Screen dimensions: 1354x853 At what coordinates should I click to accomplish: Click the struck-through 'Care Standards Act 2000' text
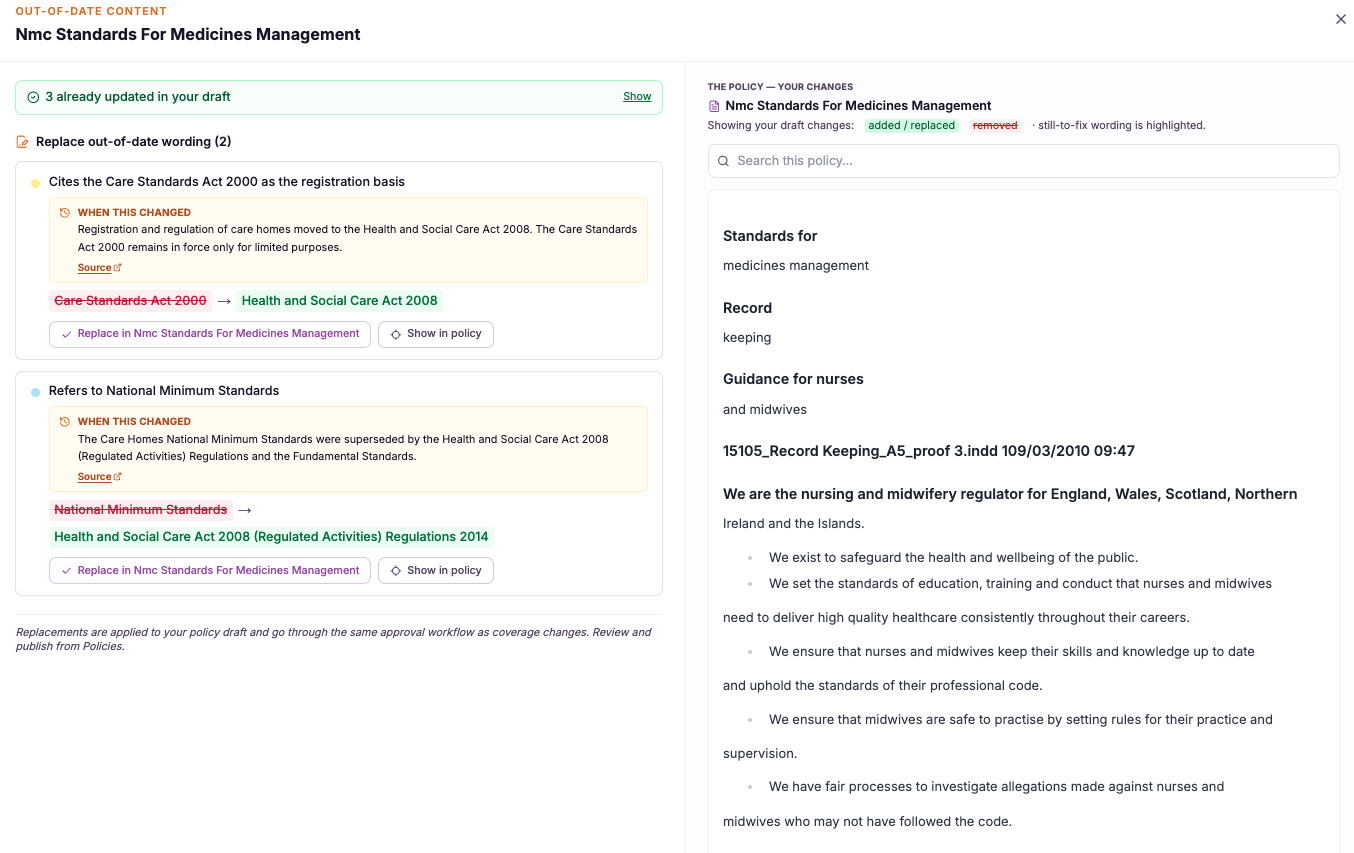[x=130, y=301]
